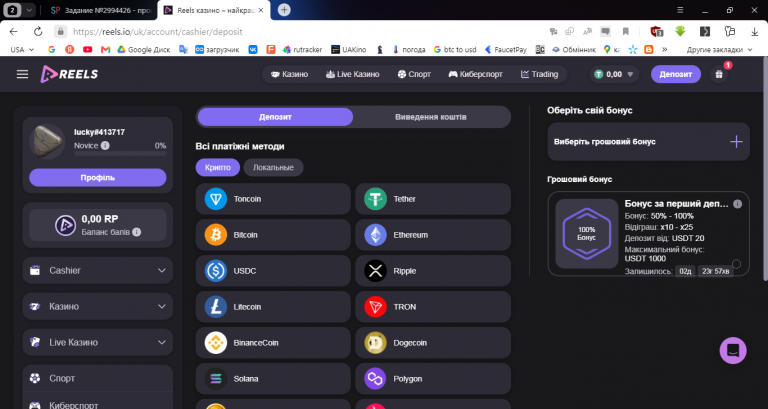Viewport: 768px width, 409px height.
Task: Switch to Виведення коштів tab
Action: point(431,117)
